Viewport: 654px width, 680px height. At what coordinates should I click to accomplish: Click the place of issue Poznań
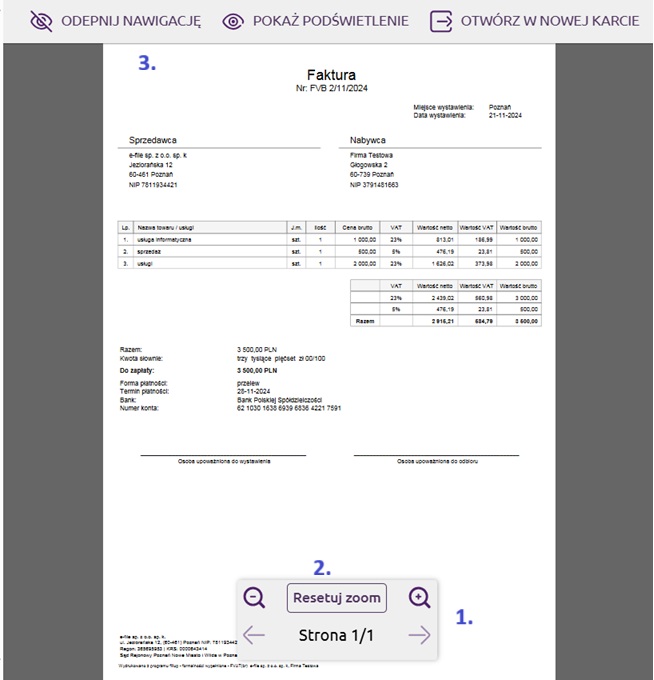[x=500, y=107]
